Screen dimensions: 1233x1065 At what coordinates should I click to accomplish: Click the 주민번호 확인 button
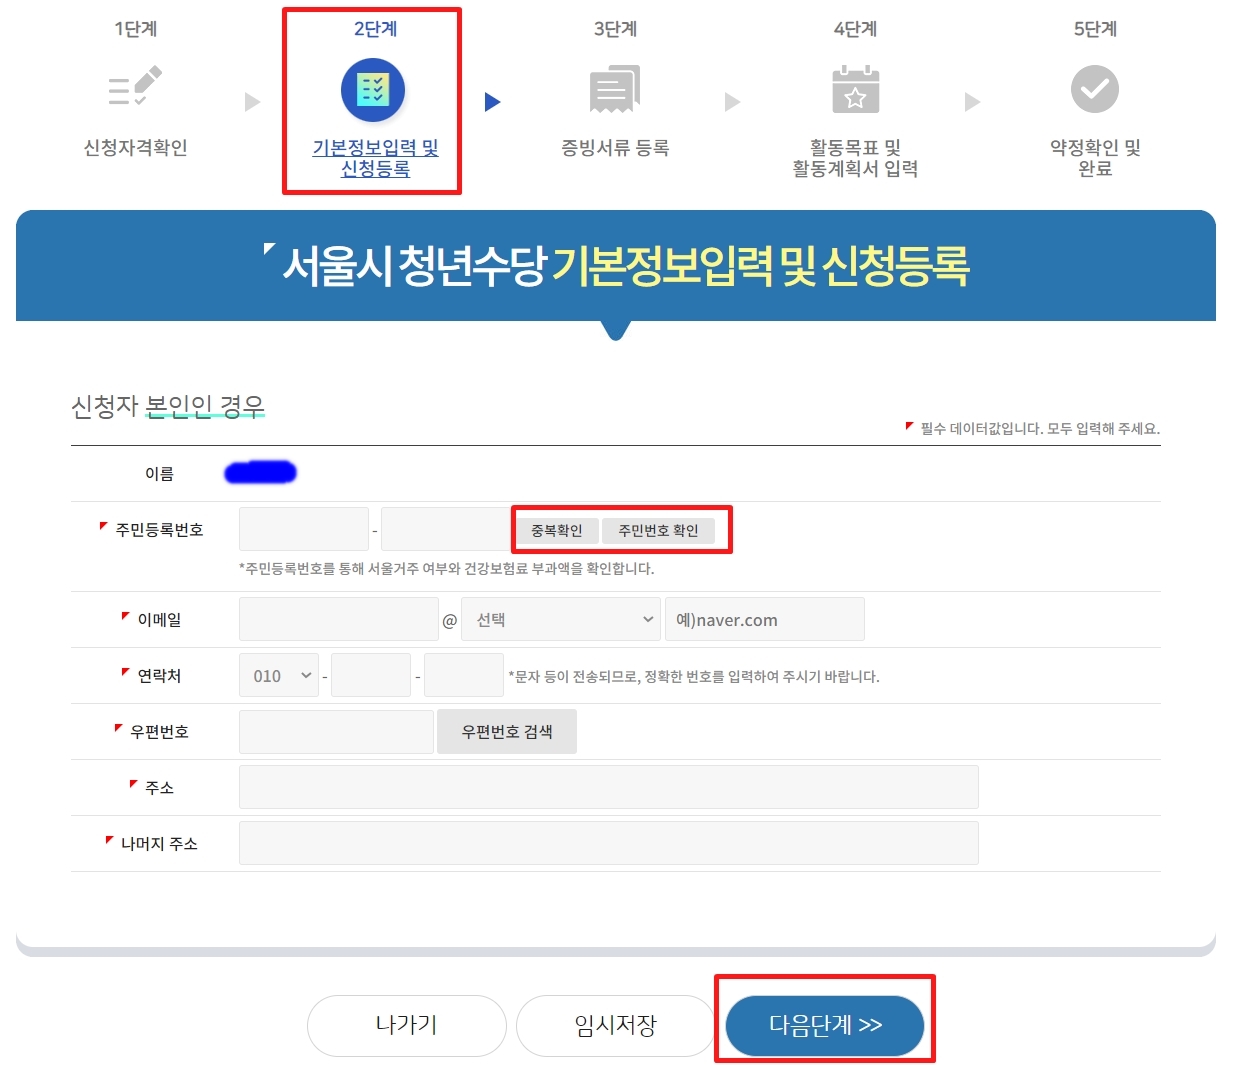click(658, 530)
